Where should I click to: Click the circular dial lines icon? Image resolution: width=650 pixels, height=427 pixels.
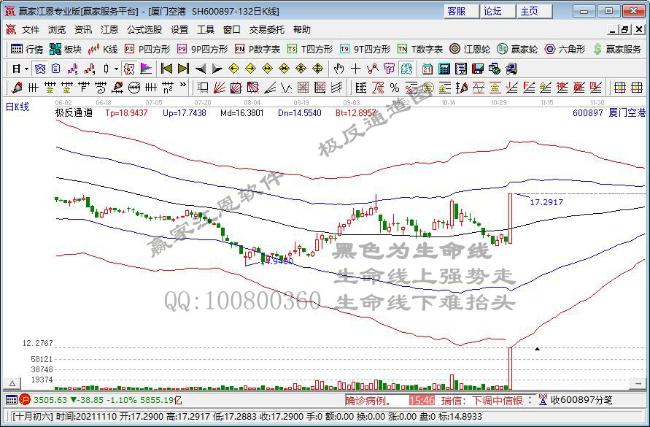pyautogui.click(x=134, y=87)
